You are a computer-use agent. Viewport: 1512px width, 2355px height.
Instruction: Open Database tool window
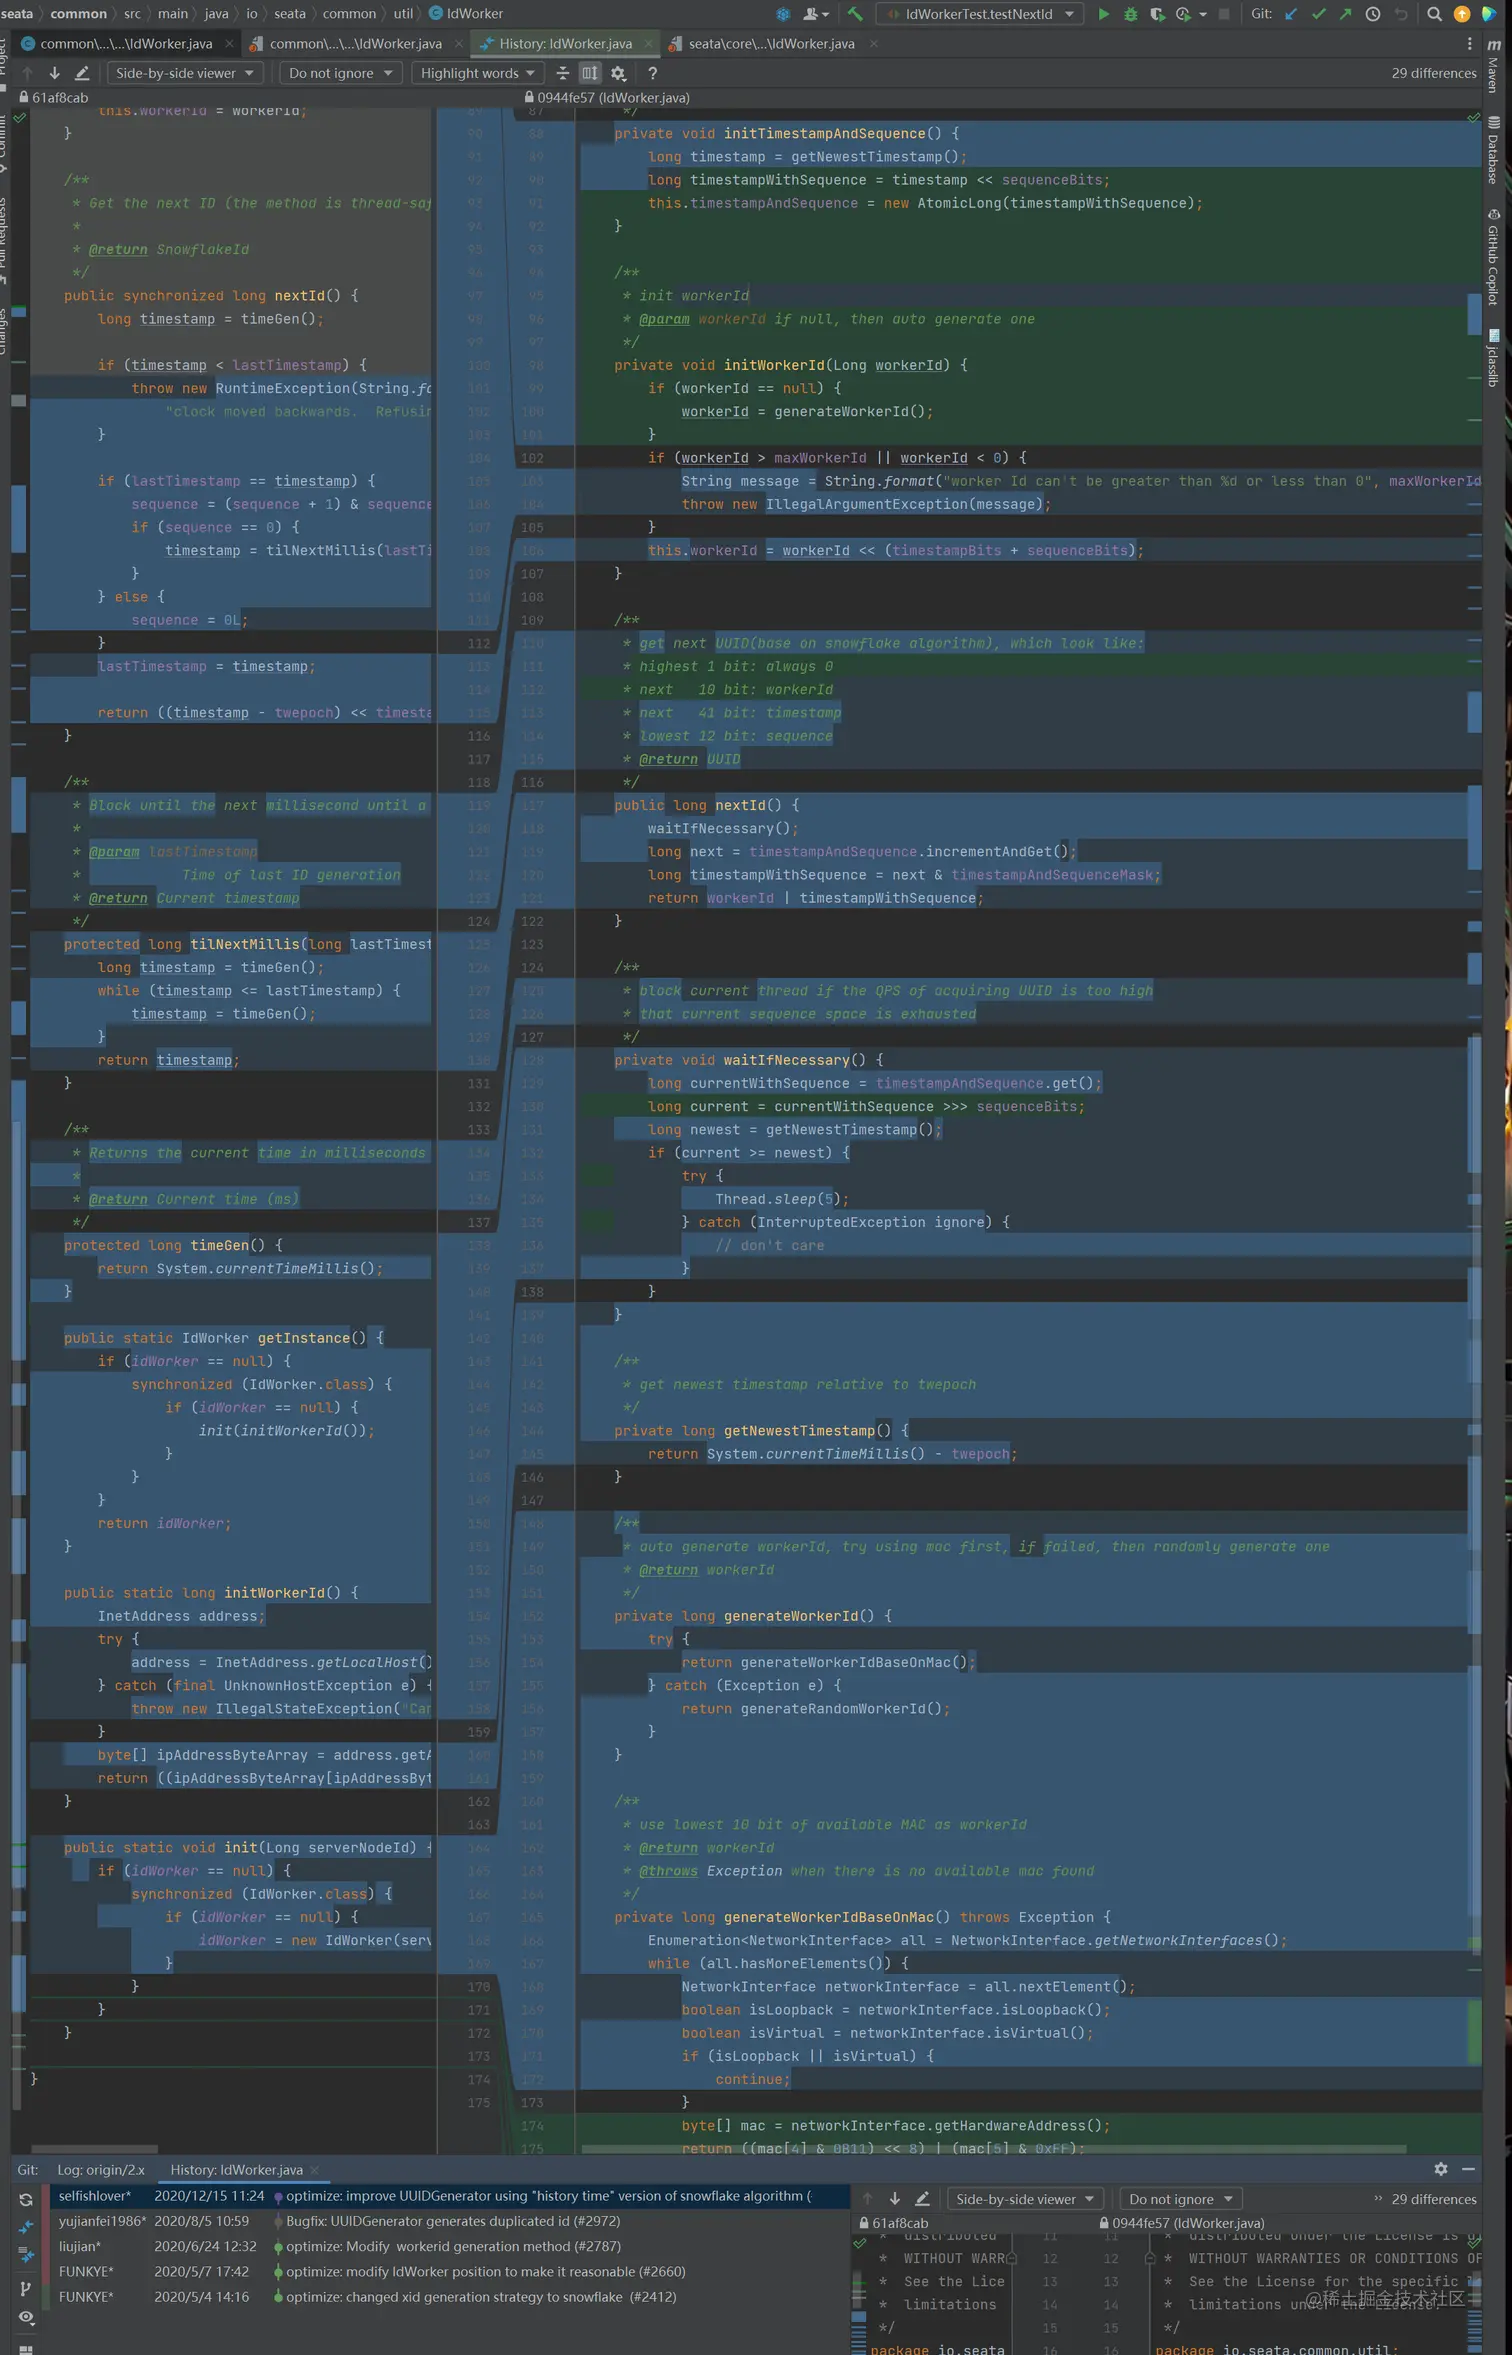(x=1493, y=150)
